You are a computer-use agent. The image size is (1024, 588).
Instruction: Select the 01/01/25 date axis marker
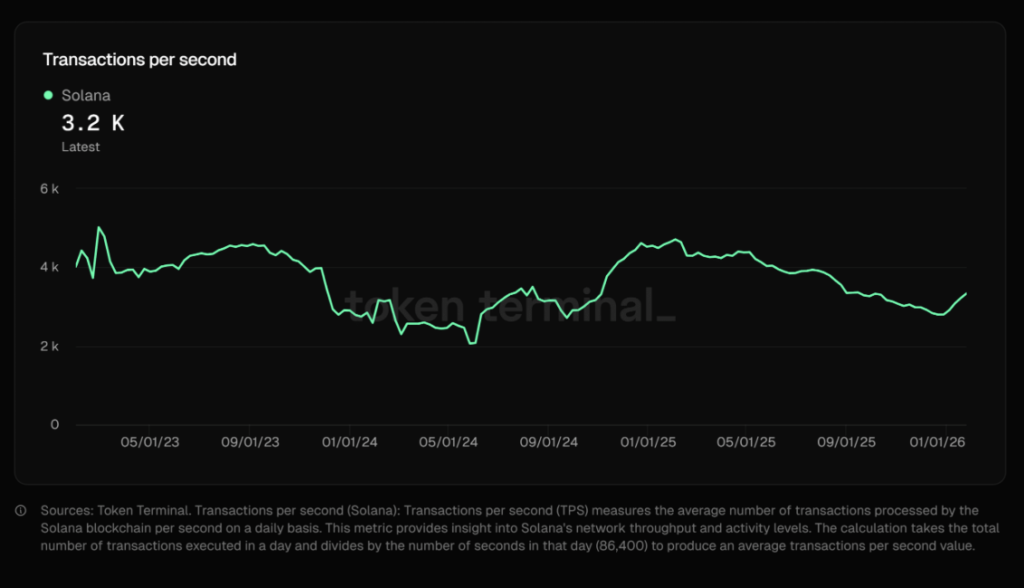tap(649, 442)
